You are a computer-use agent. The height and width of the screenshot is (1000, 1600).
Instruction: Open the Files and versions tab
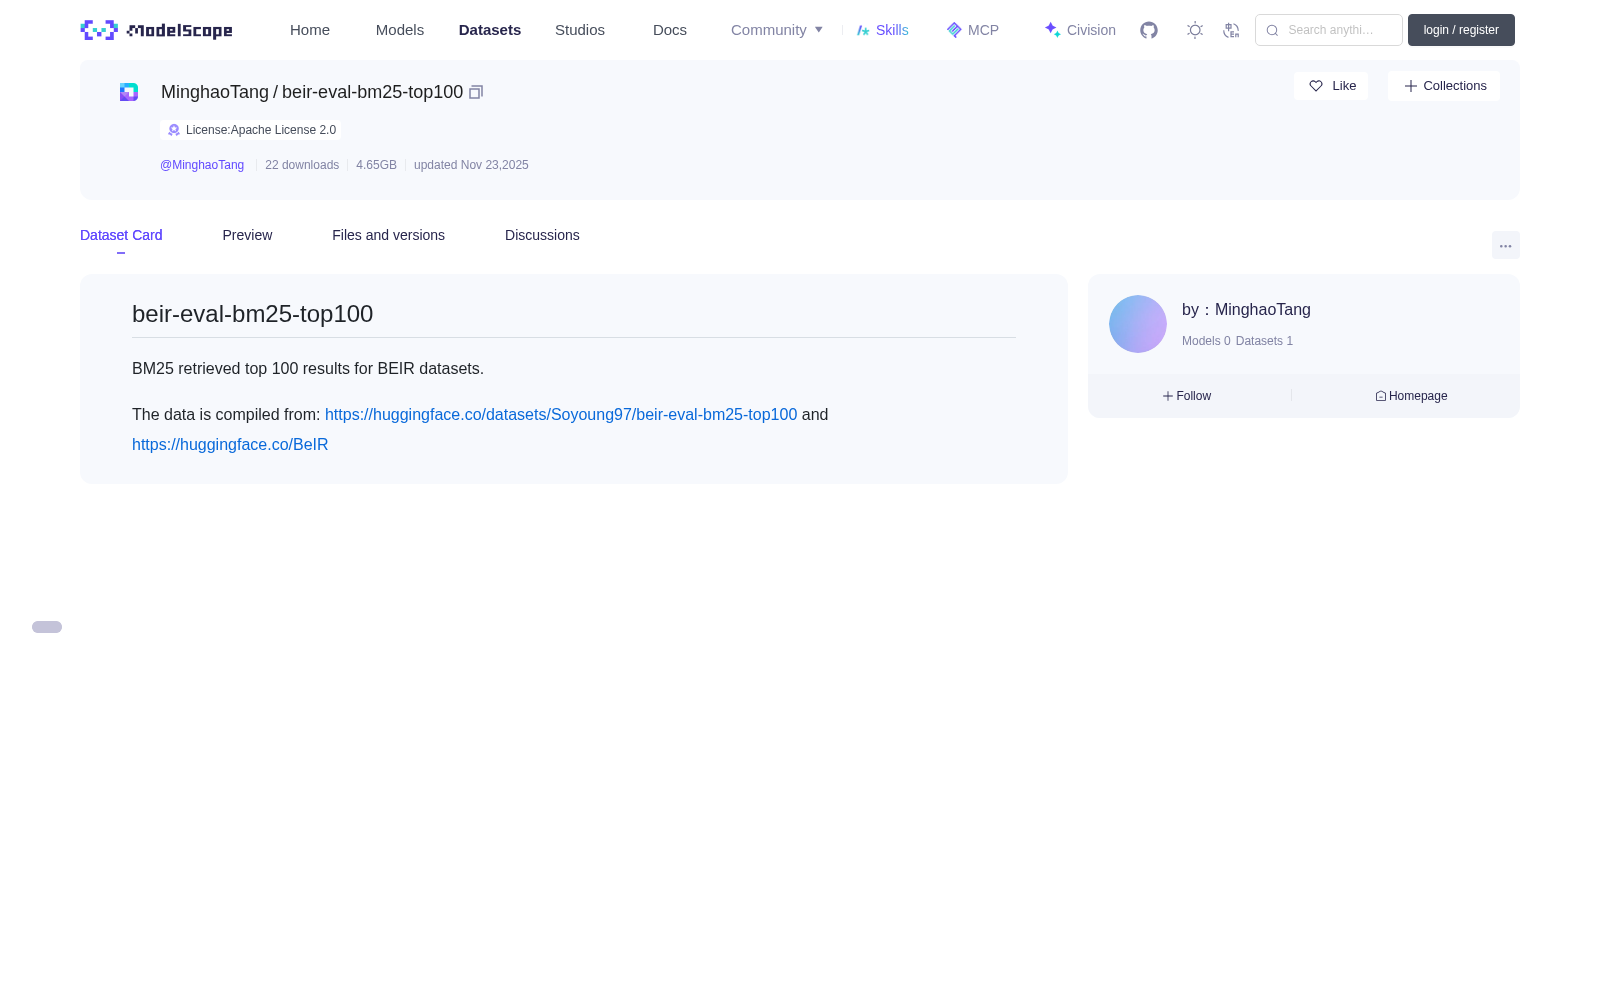pos(388,235)
